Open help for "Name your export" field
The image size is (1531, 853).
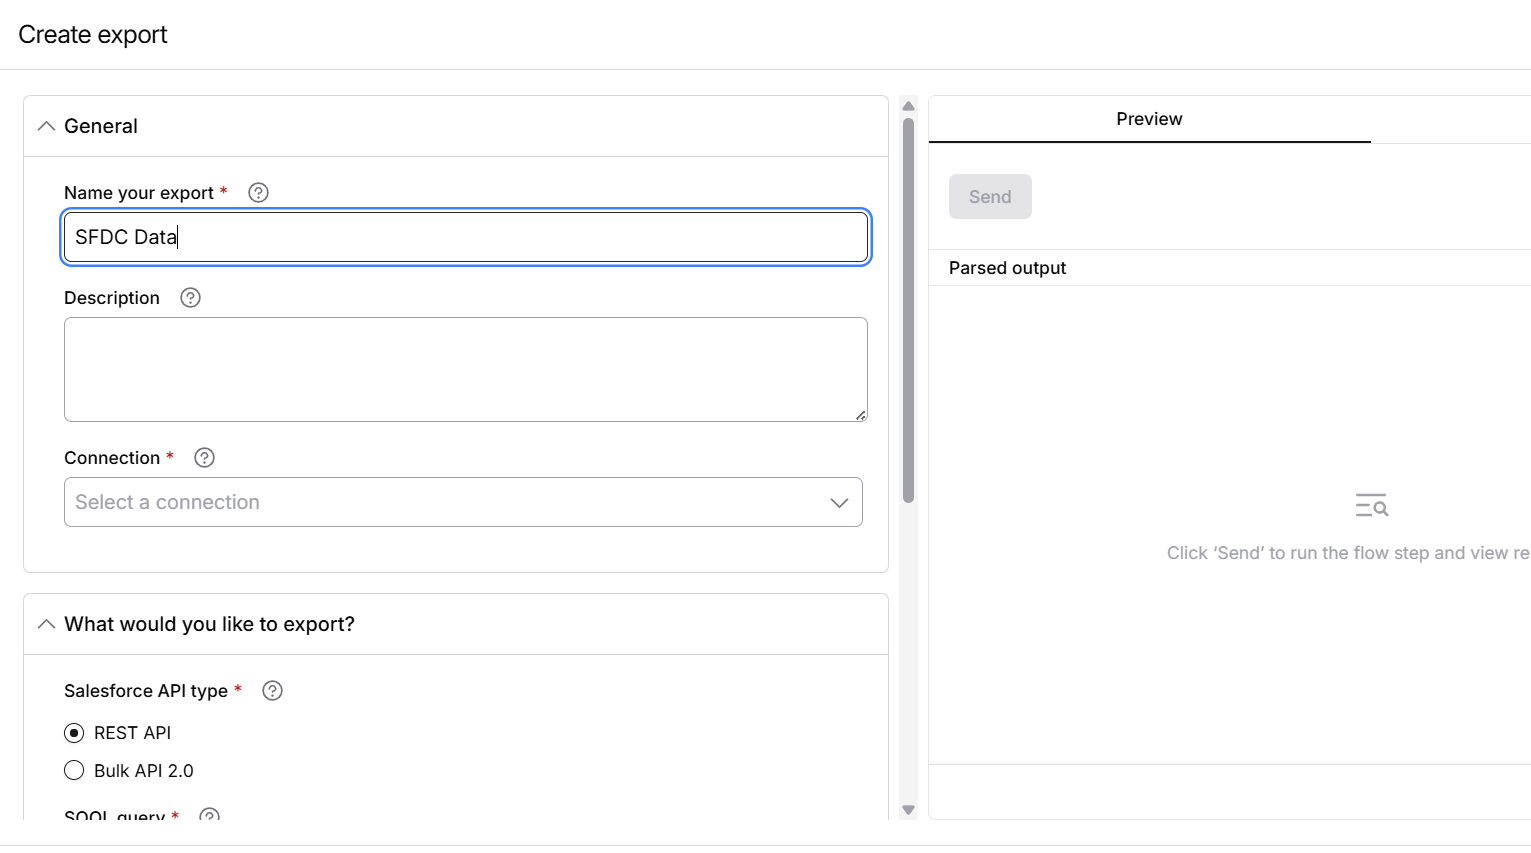click(257, 192)
